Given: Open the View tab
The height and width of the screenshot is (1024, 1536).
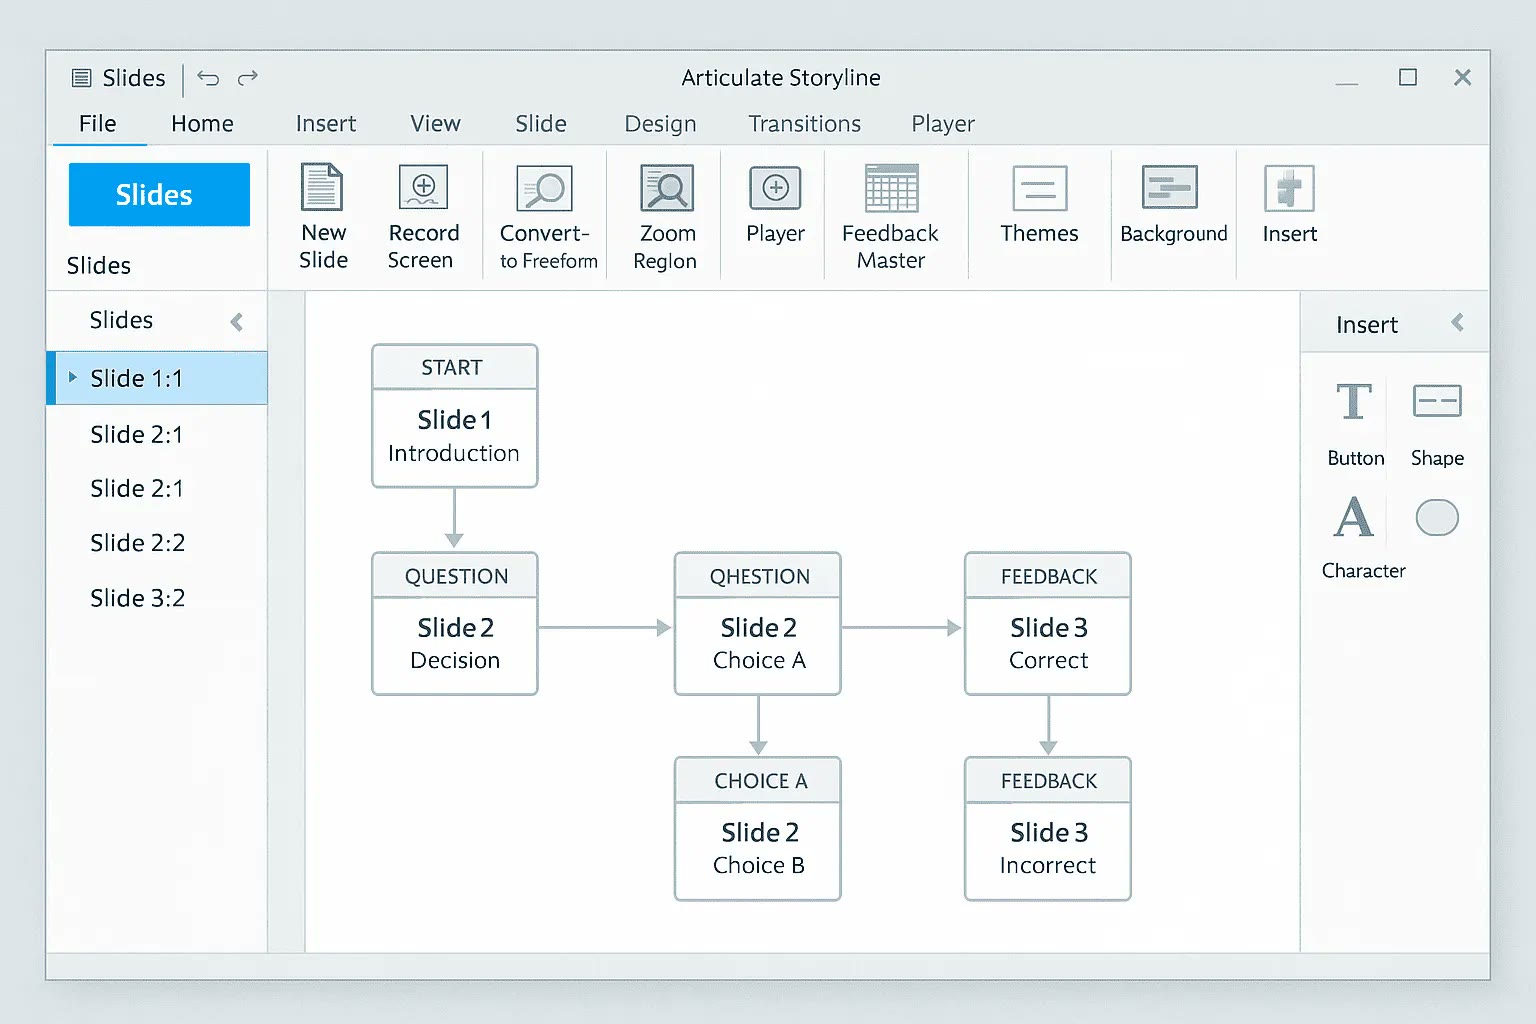Looking at the screenshot, I should tap(435, 124).
